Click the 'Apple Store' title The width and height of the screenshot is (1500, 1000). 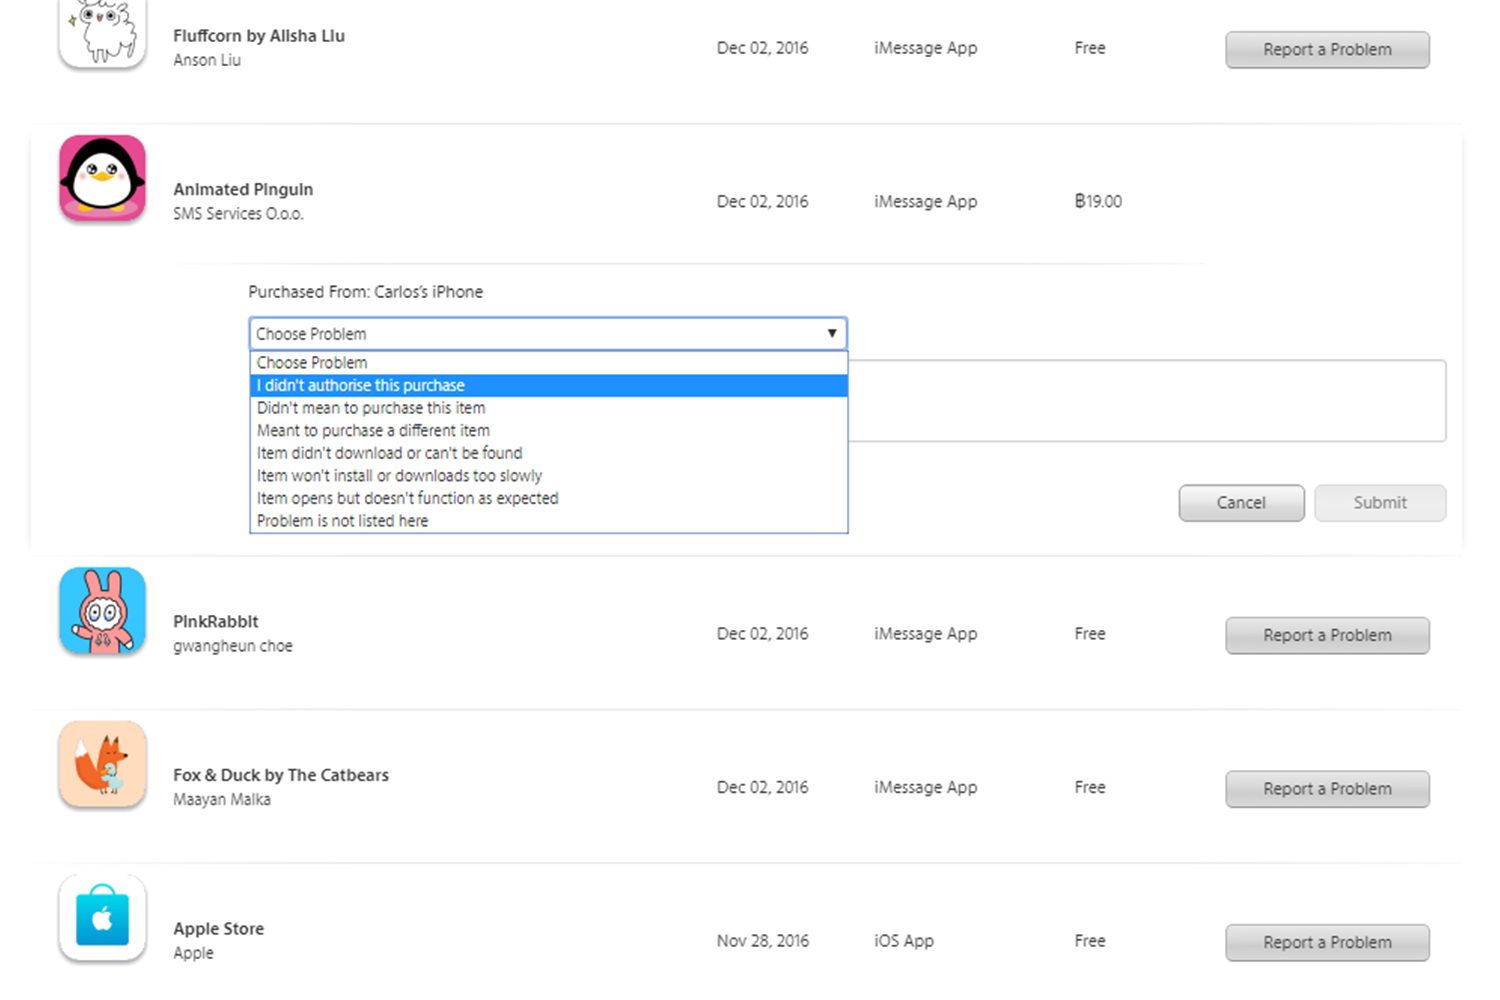(x=219, y=929)
